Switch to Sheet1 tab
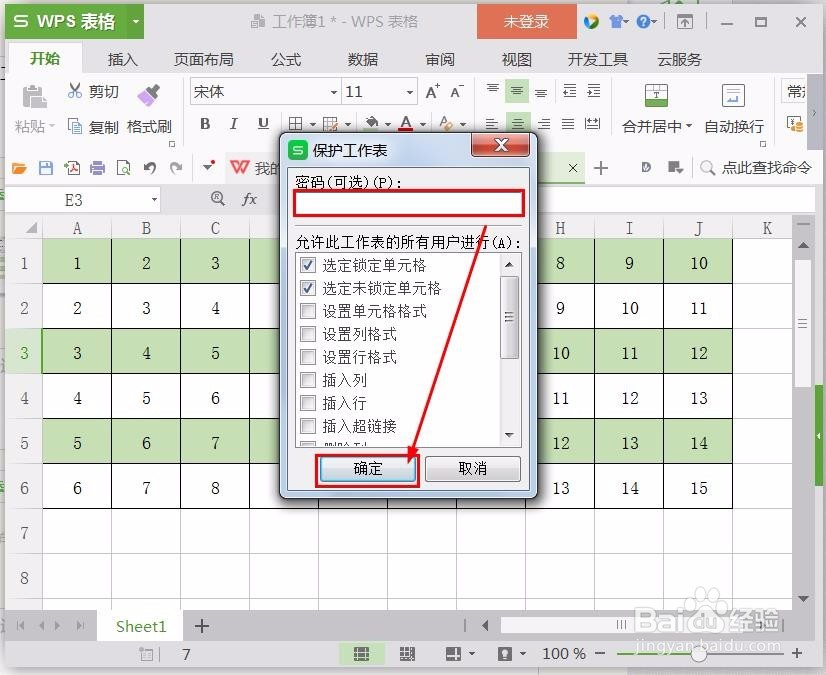This screenshot has height=675, width=826. 141,626
